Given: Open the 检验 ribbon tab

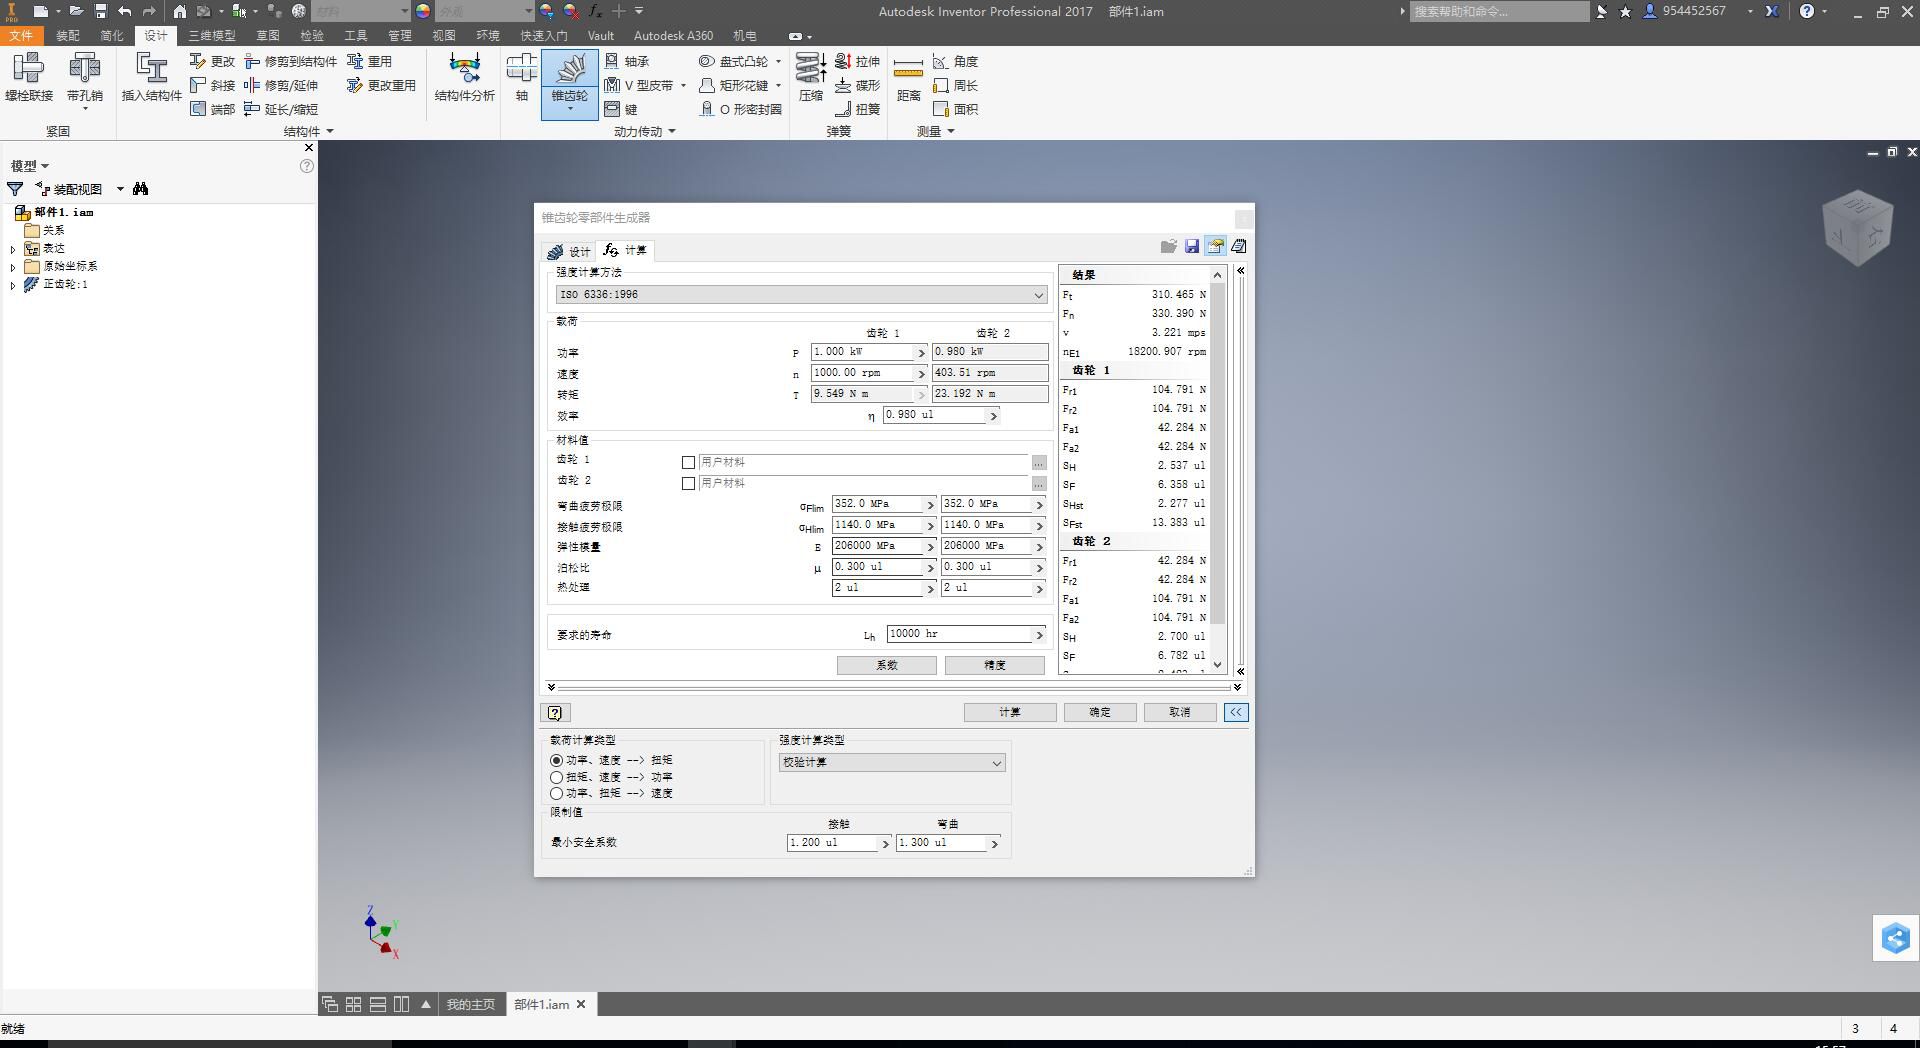Looking at the screenshot, I should click(312, 35).
